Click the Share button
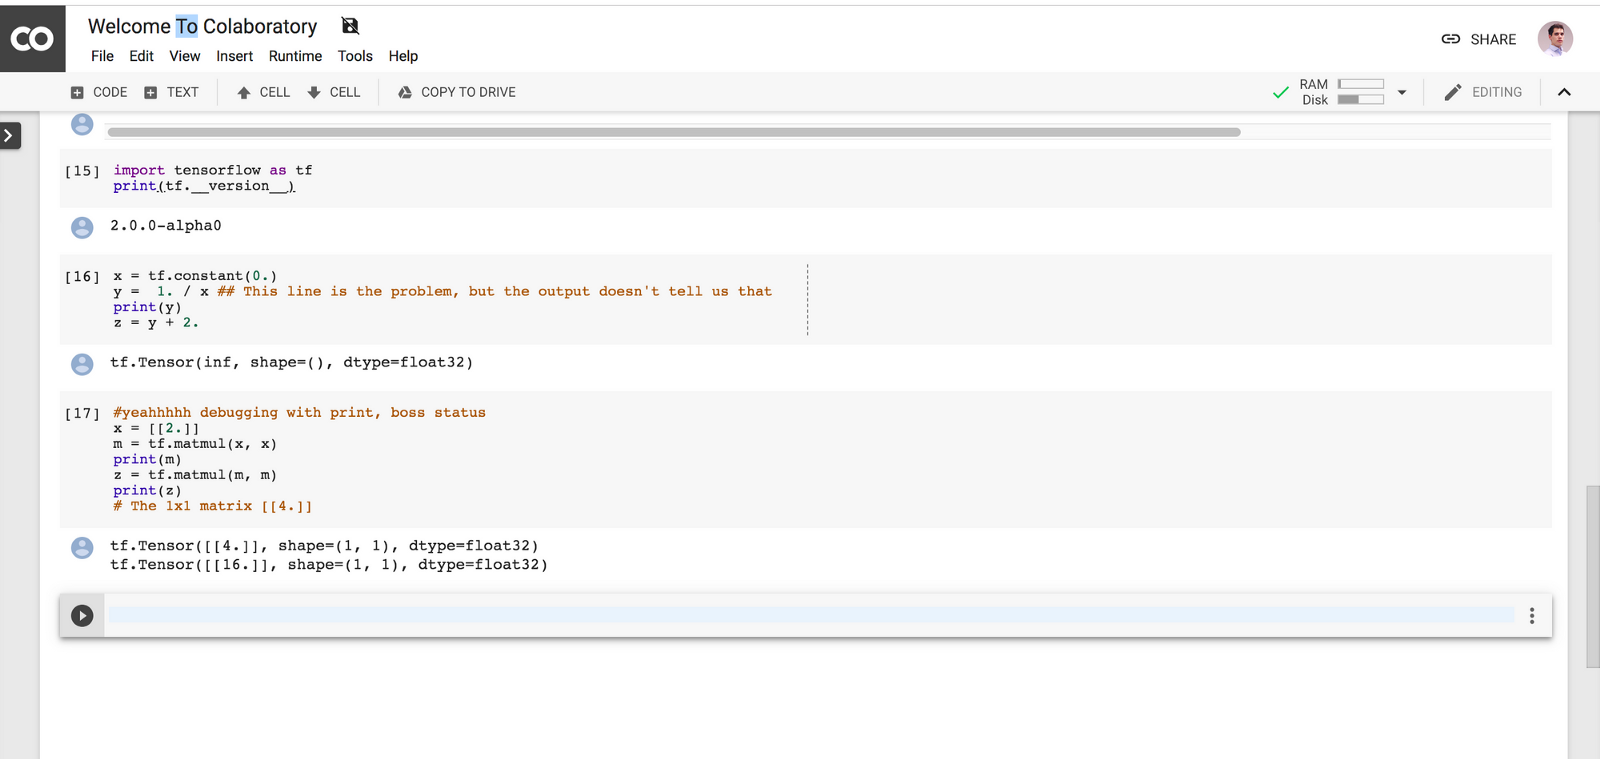 (x=1479, y=39)
